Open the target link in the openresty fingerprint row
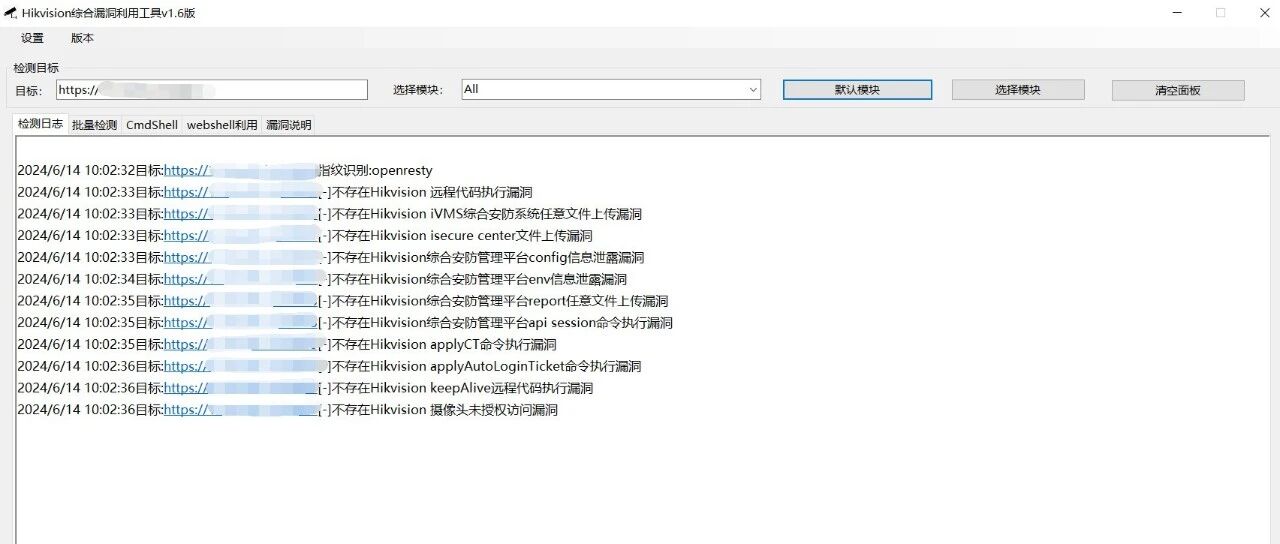 click(240, 171)
